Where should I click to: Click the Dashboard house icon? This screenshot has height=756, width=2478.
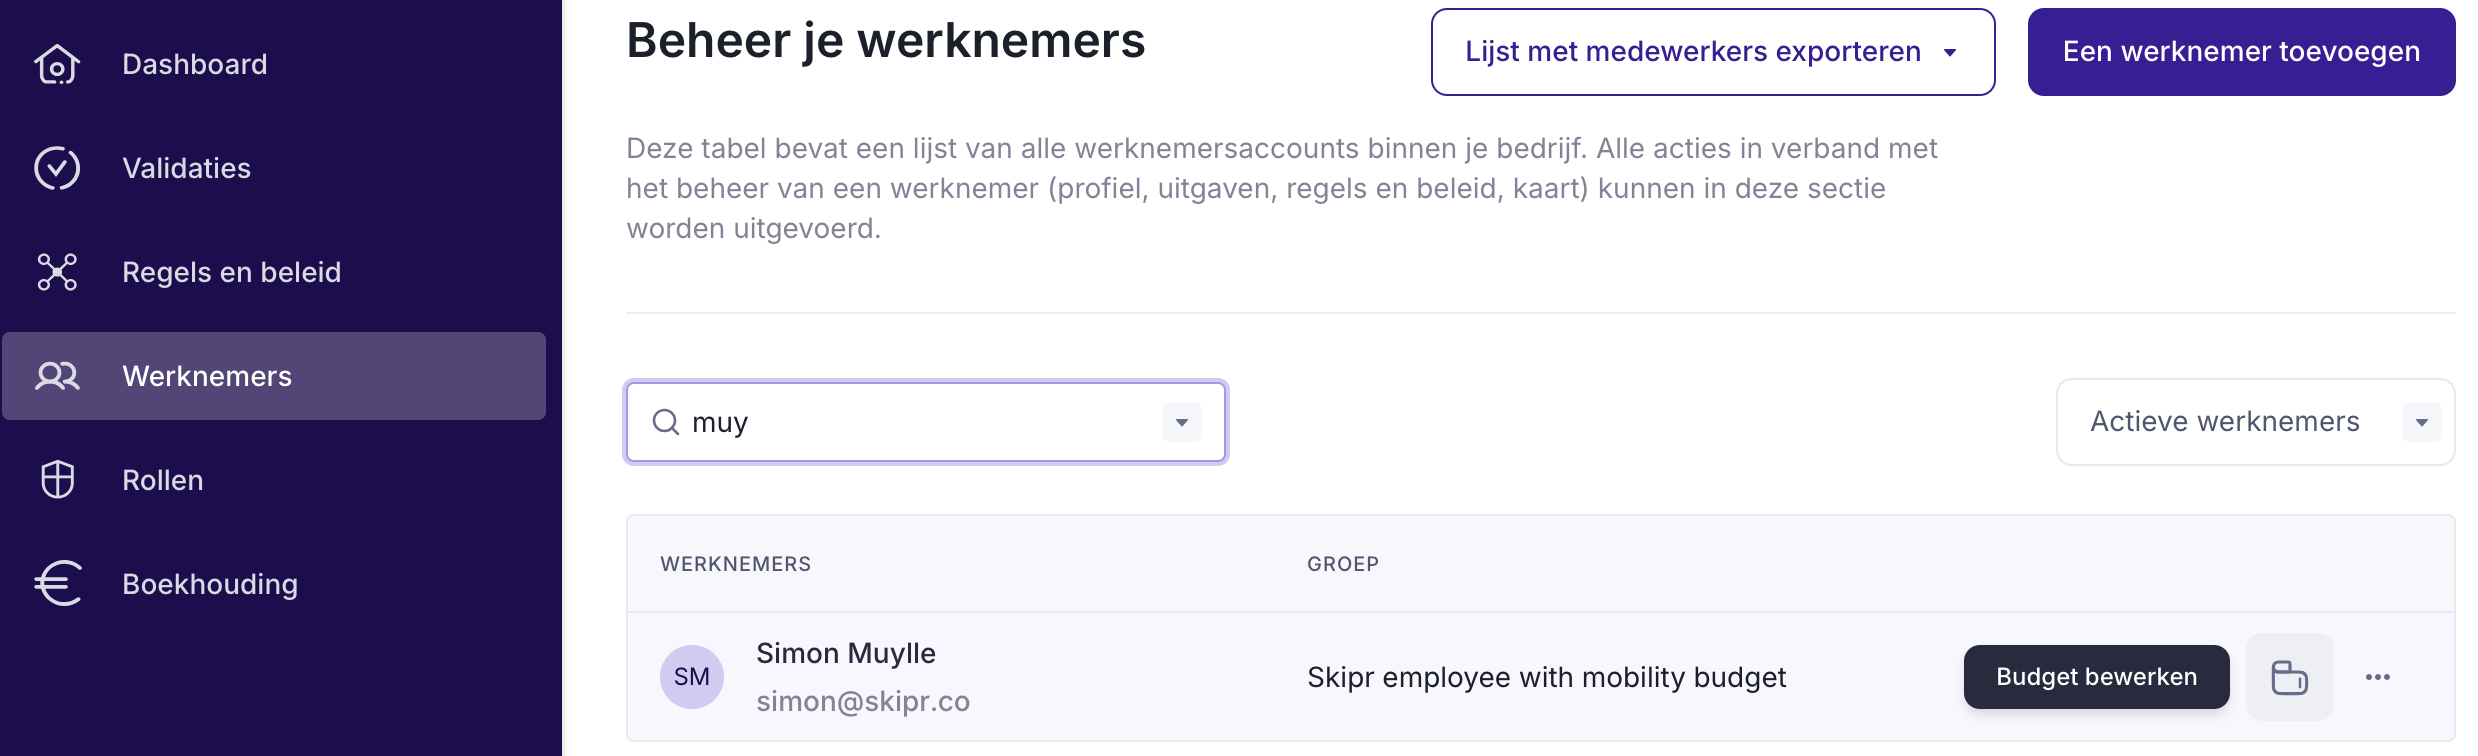(57, 65)
